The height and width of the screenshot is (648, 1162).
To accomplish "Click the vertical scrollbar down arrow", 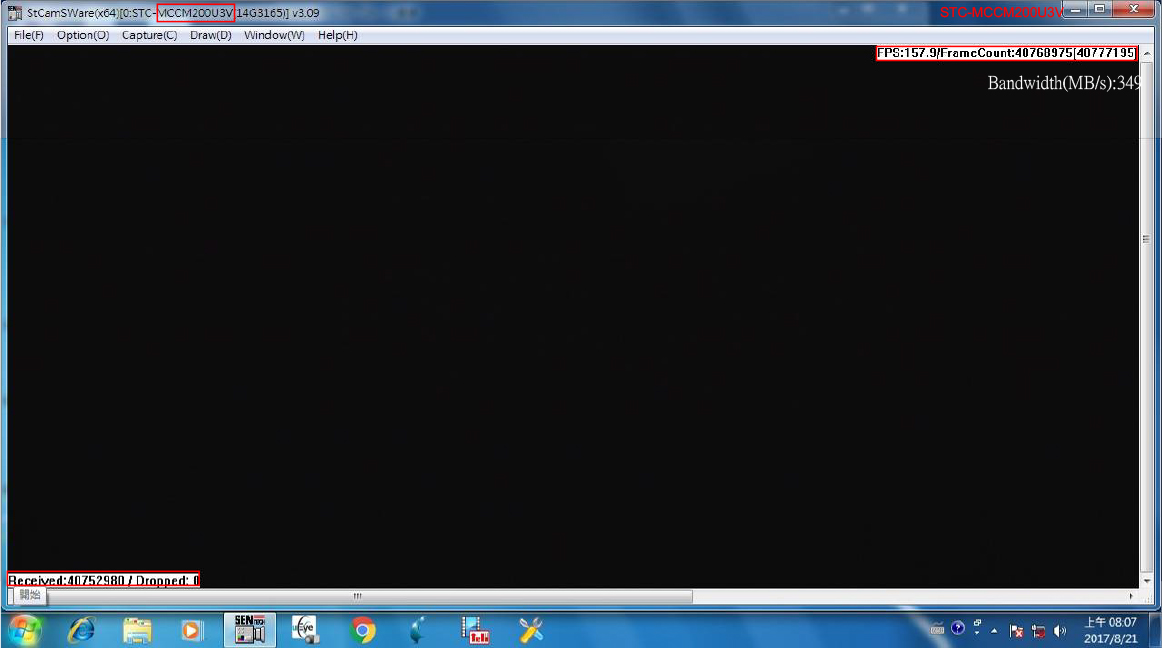I will 1146,580.
